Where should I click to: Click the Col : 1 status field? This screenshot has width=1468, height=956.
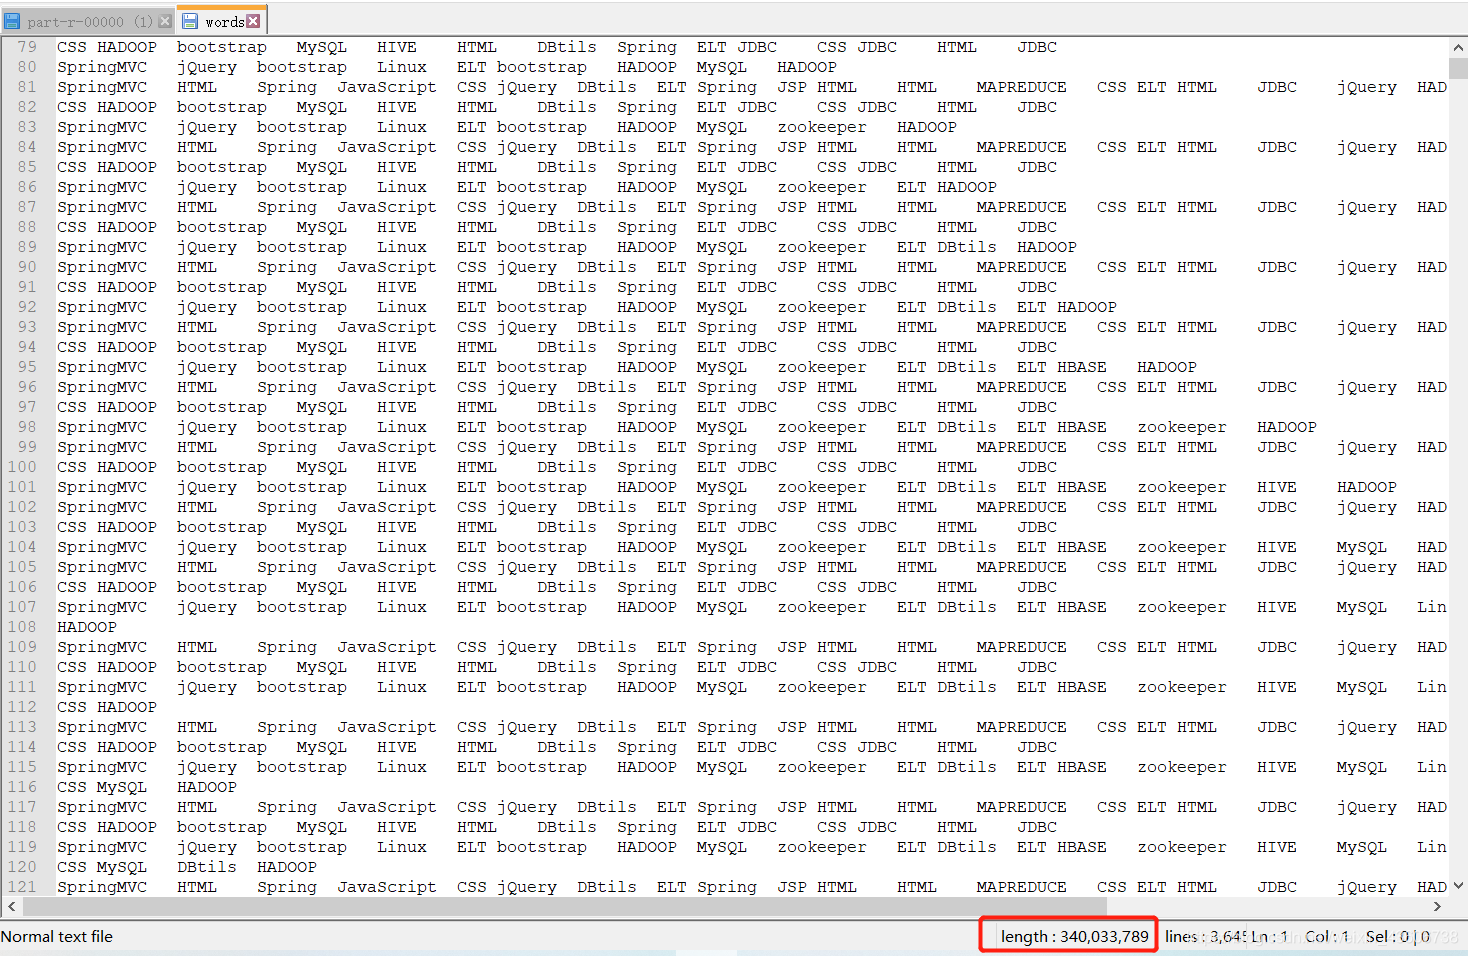(x=1327, y=937)
